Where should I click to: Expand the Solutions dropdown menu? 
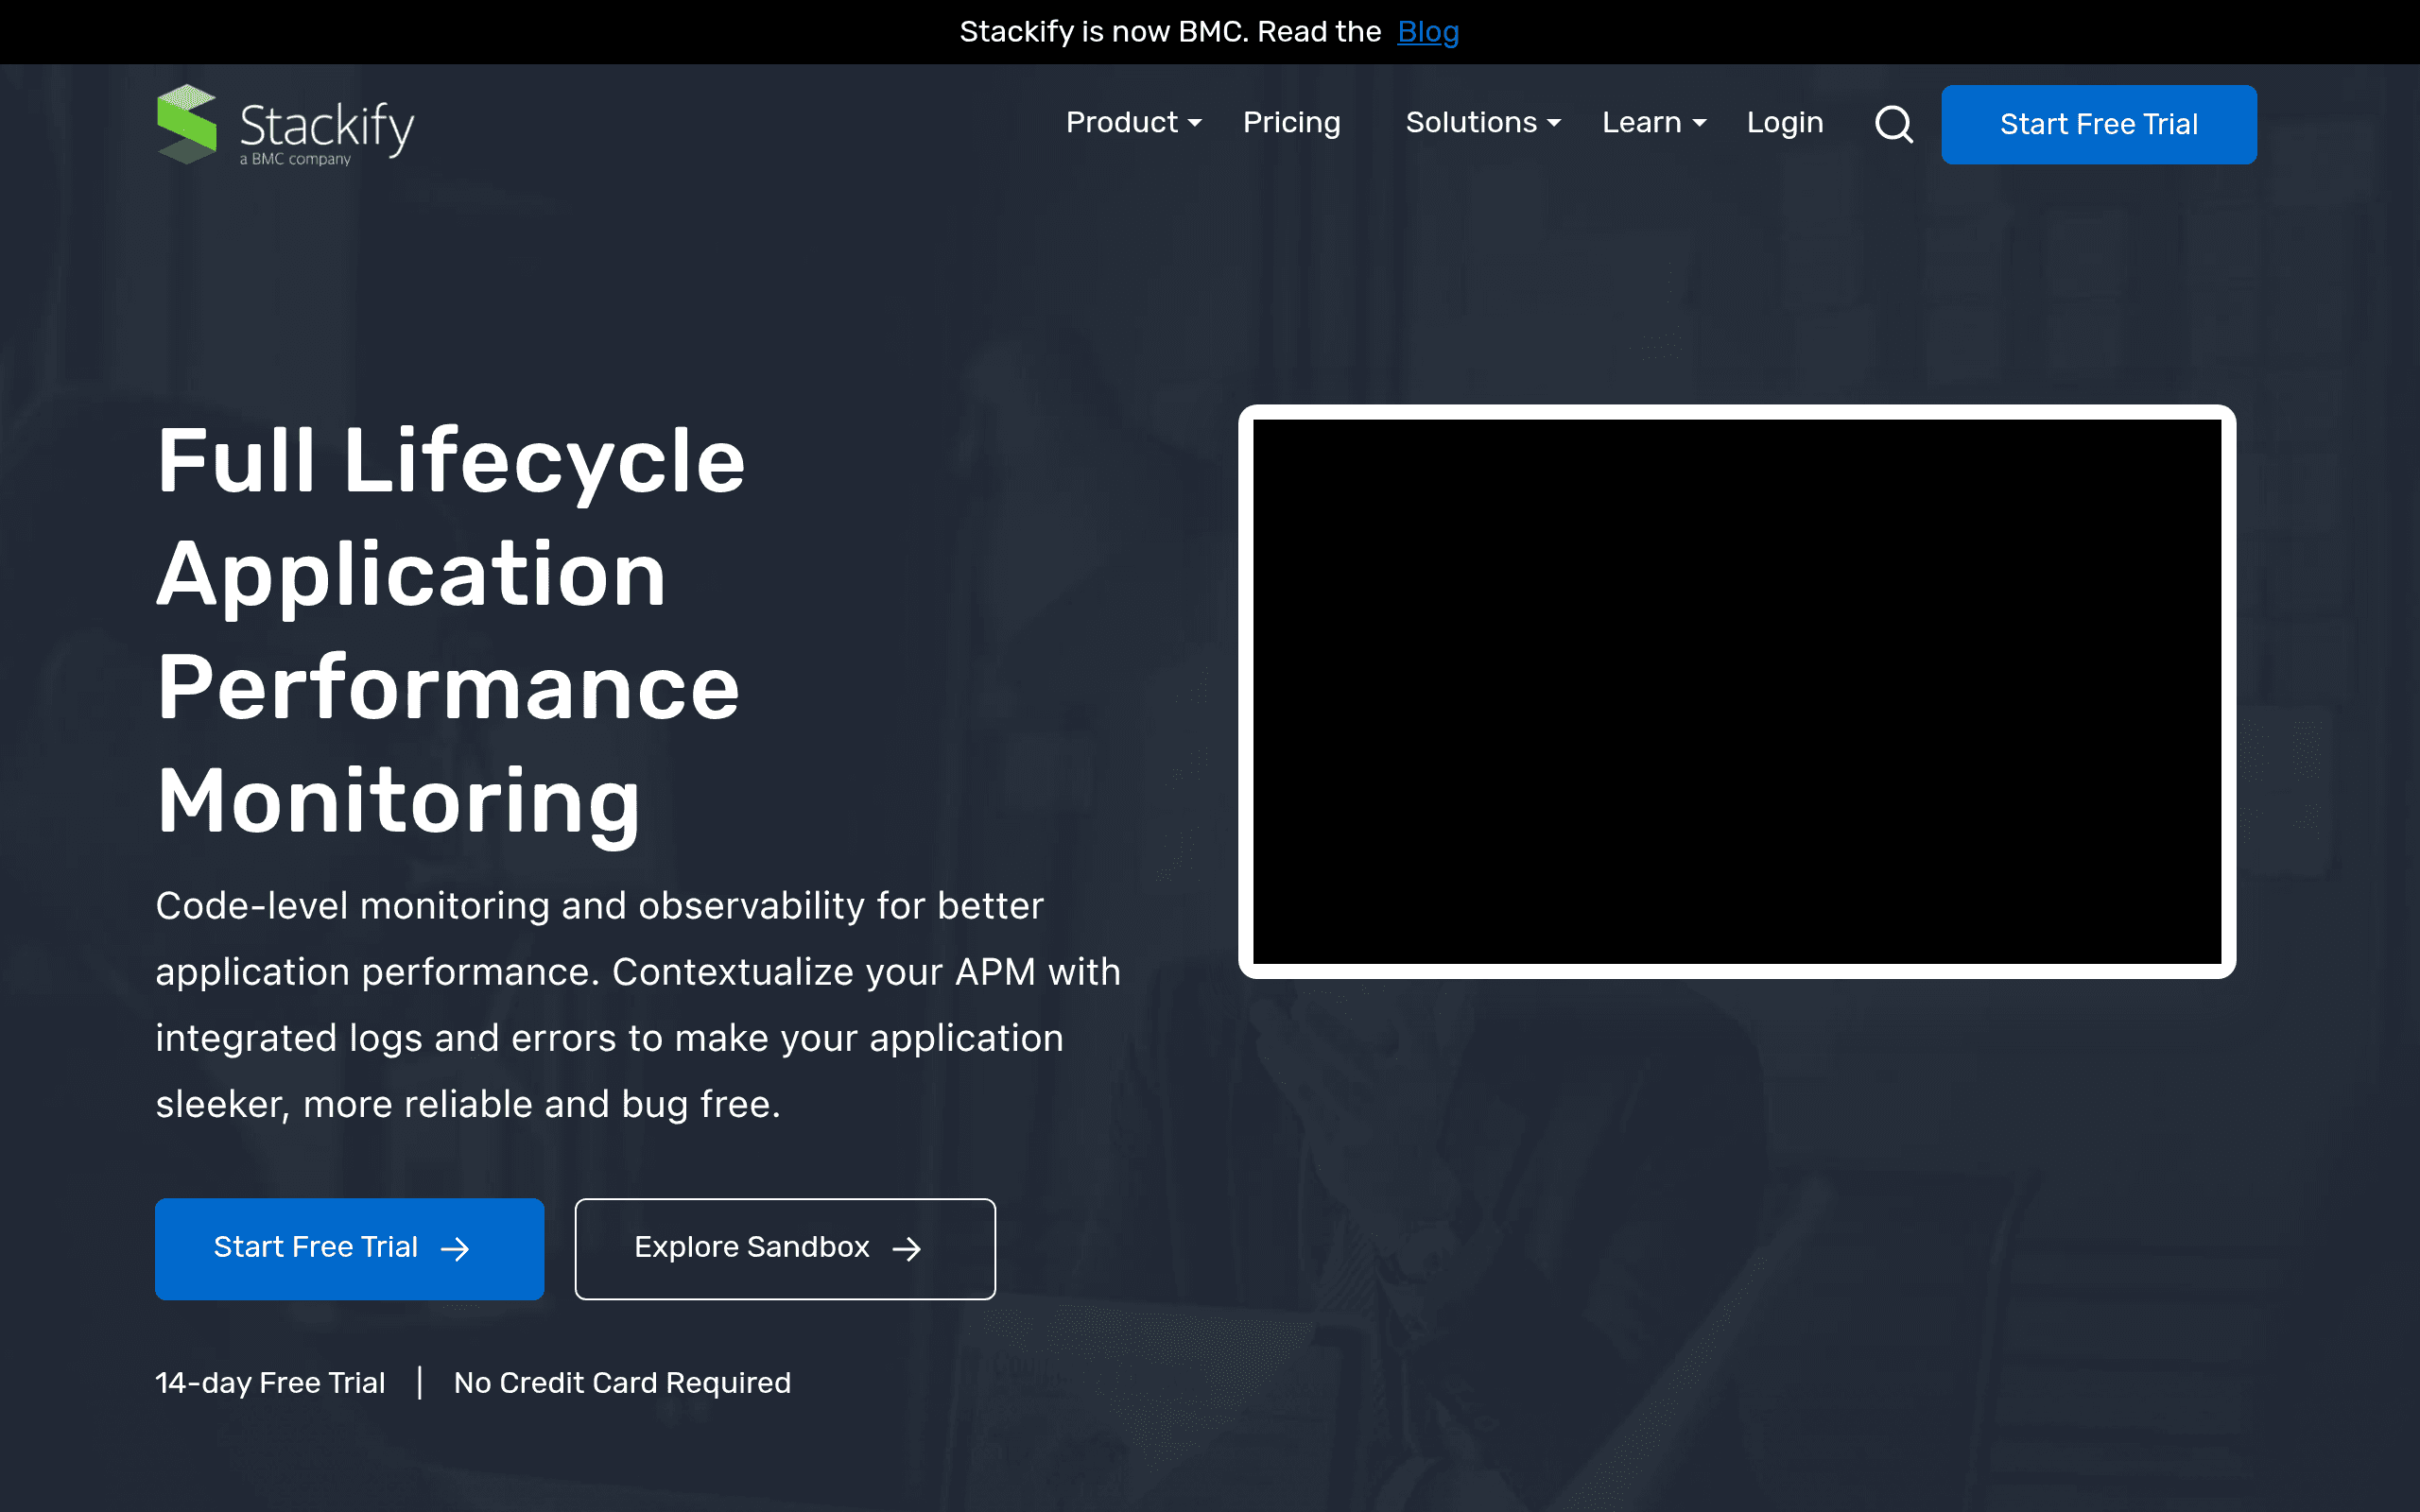coord(1483,123)
